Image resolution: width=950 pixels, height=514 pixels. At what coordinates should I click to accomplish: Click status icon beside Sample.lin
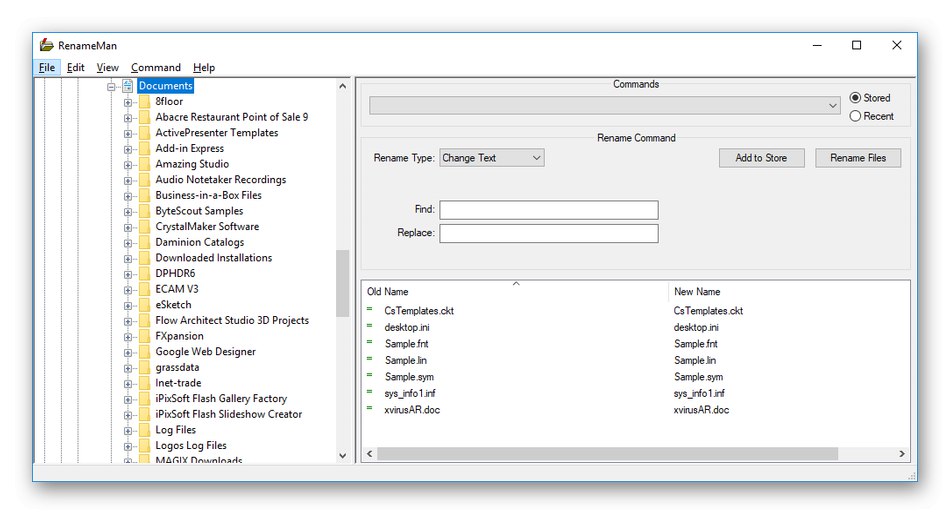369,358
